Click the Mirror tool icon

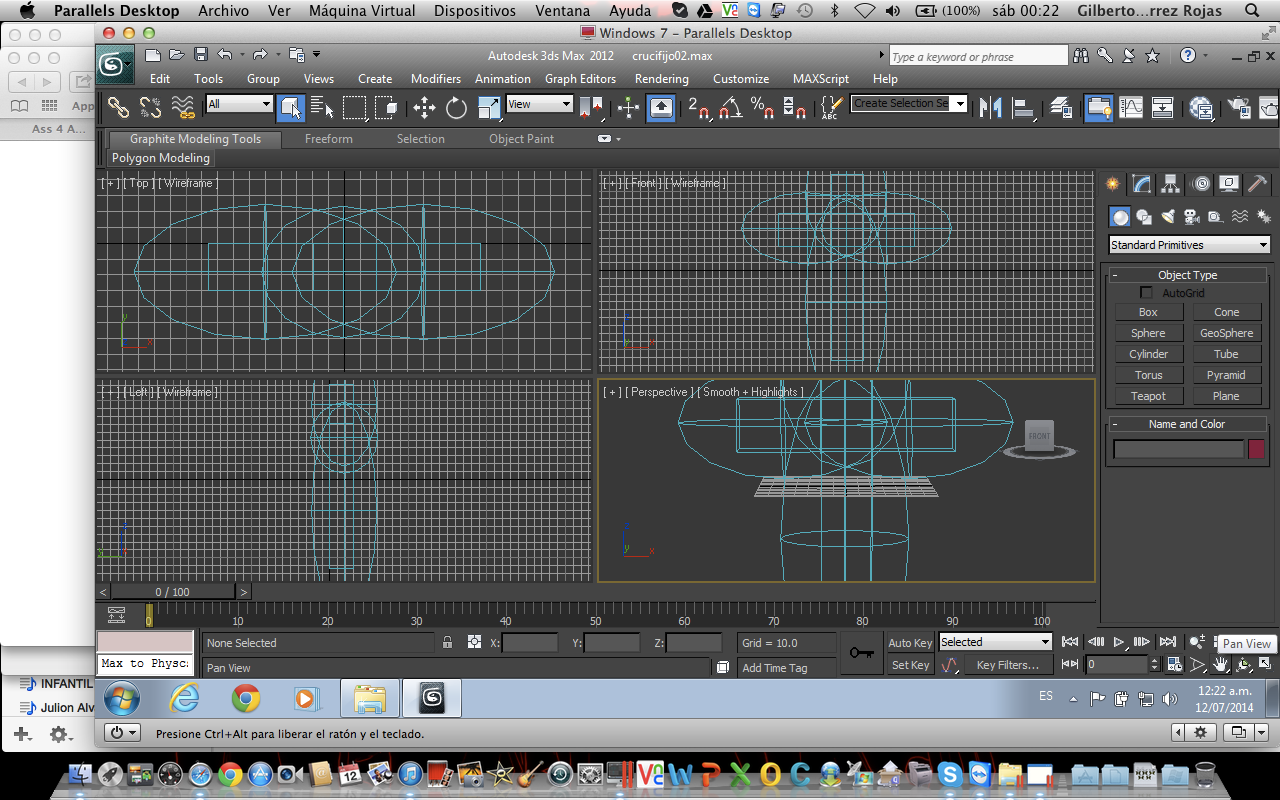pyautogui.click(x=990, y=106)
